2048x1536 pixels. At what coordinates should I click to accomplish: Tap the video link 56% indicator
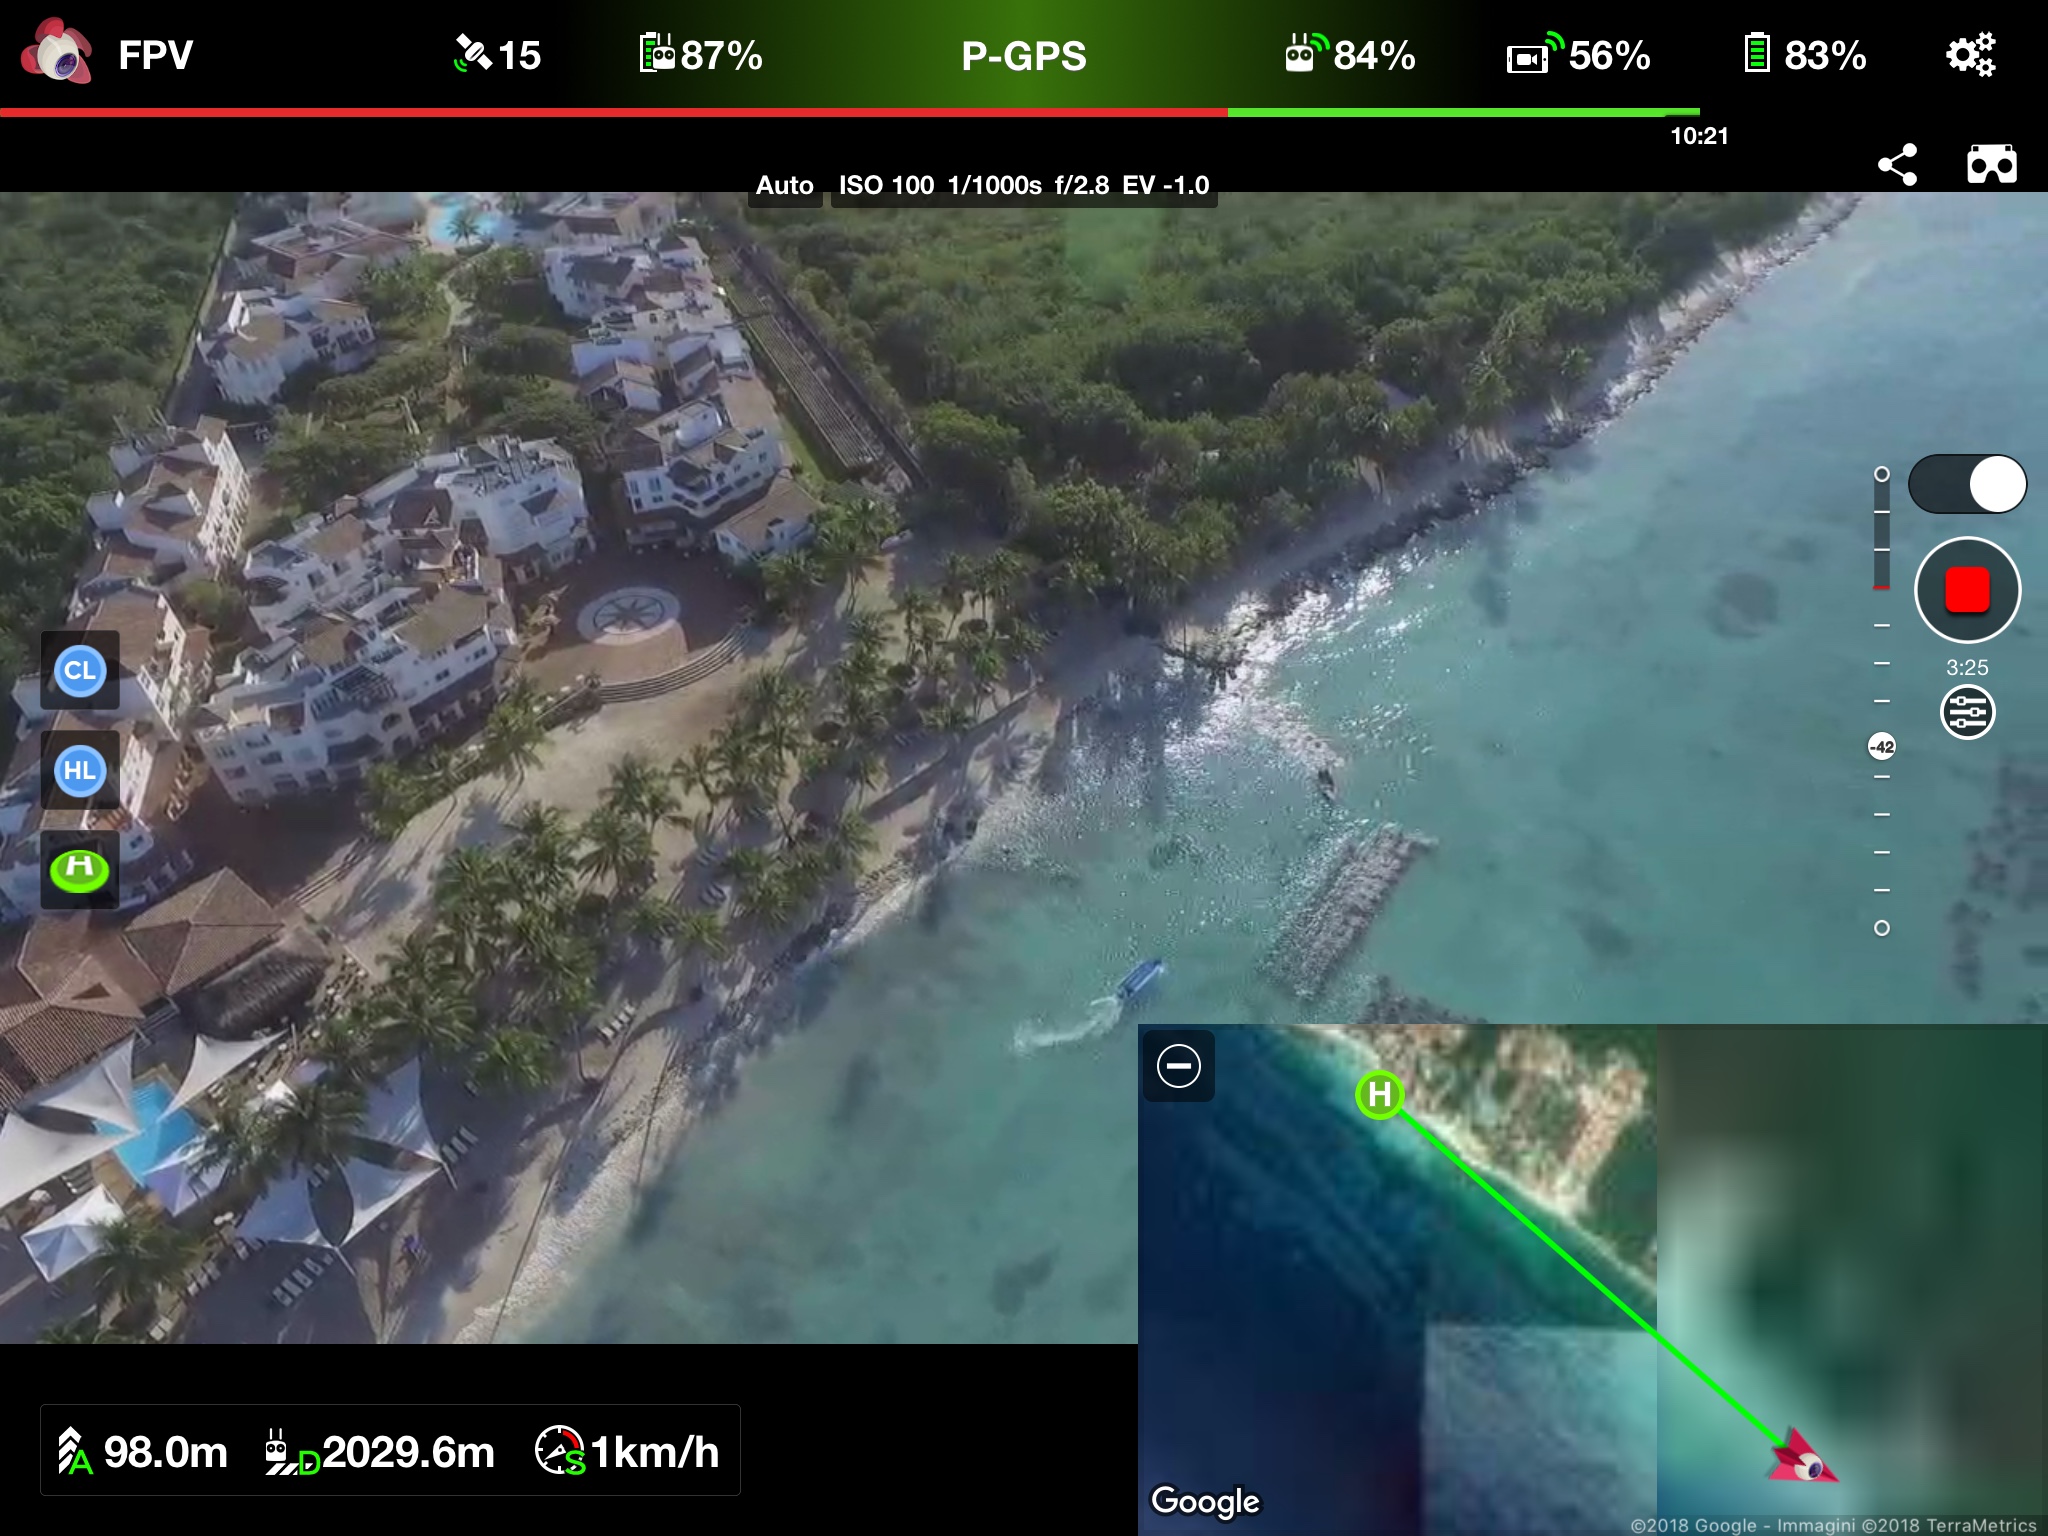point(1578,55)
